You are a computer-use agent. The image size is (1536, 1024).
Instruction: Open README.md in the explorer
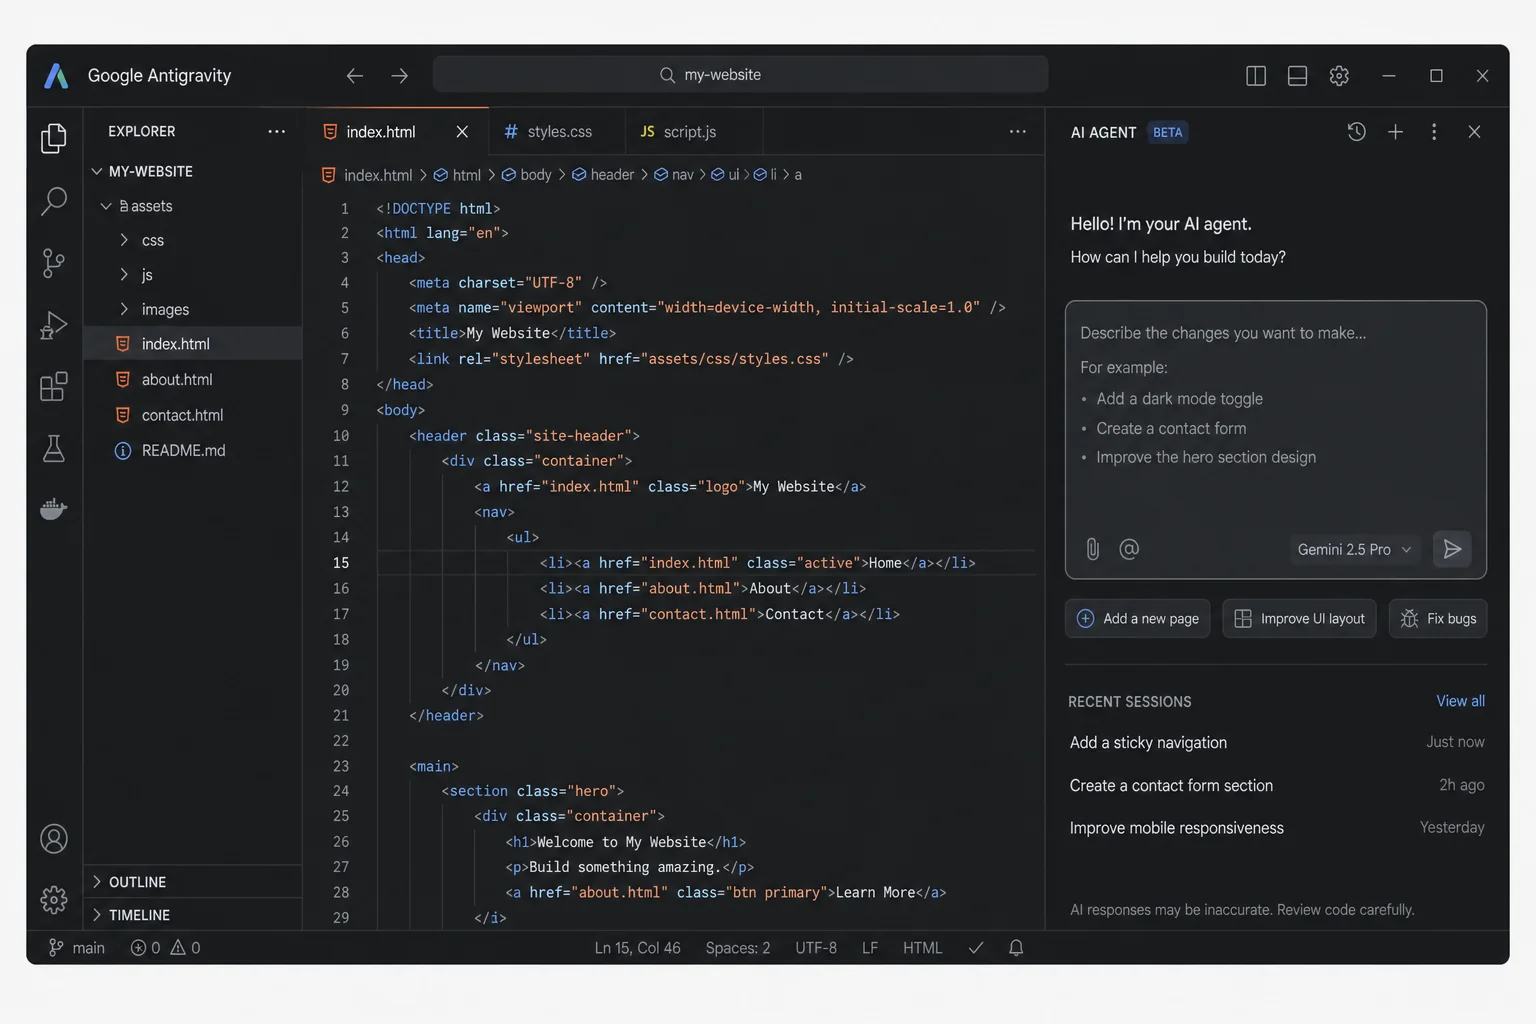pos(183,451)
